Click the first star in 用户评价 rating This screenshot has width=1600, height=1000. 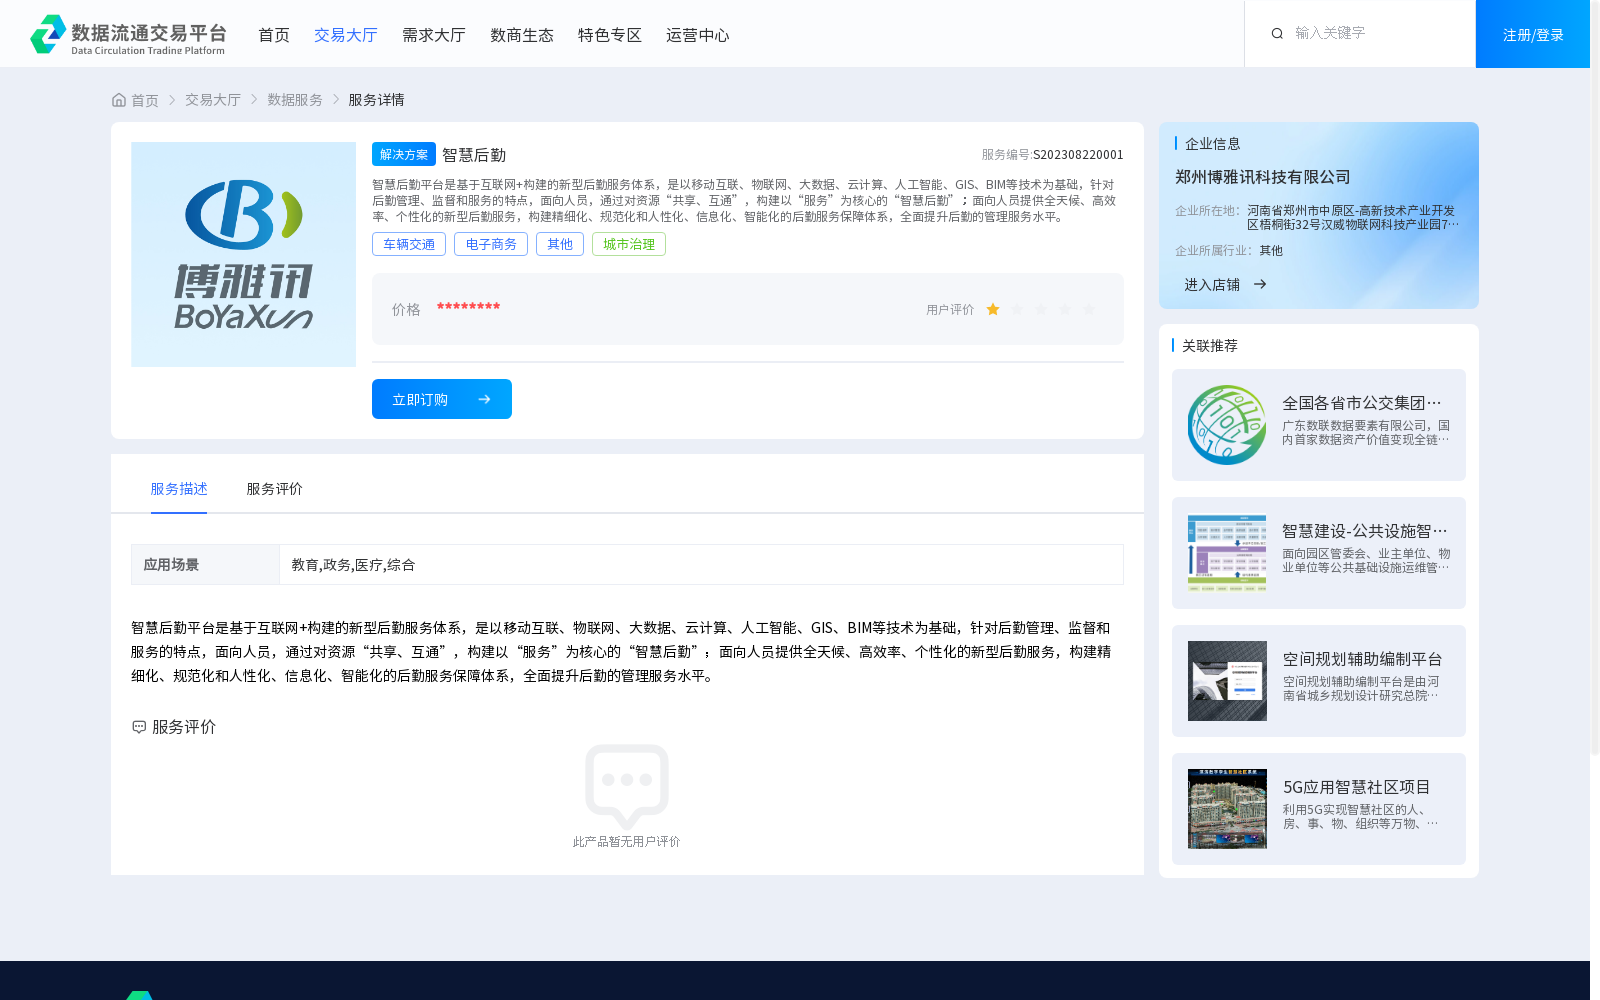click(x=992, y=309)
